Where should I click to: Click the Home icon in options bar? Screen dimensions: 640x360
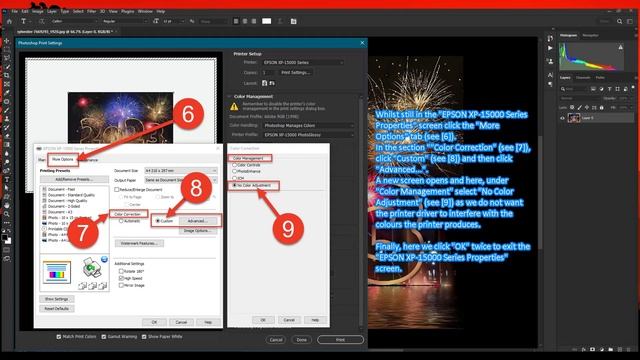pyautogui.click(x=9, y=21)
